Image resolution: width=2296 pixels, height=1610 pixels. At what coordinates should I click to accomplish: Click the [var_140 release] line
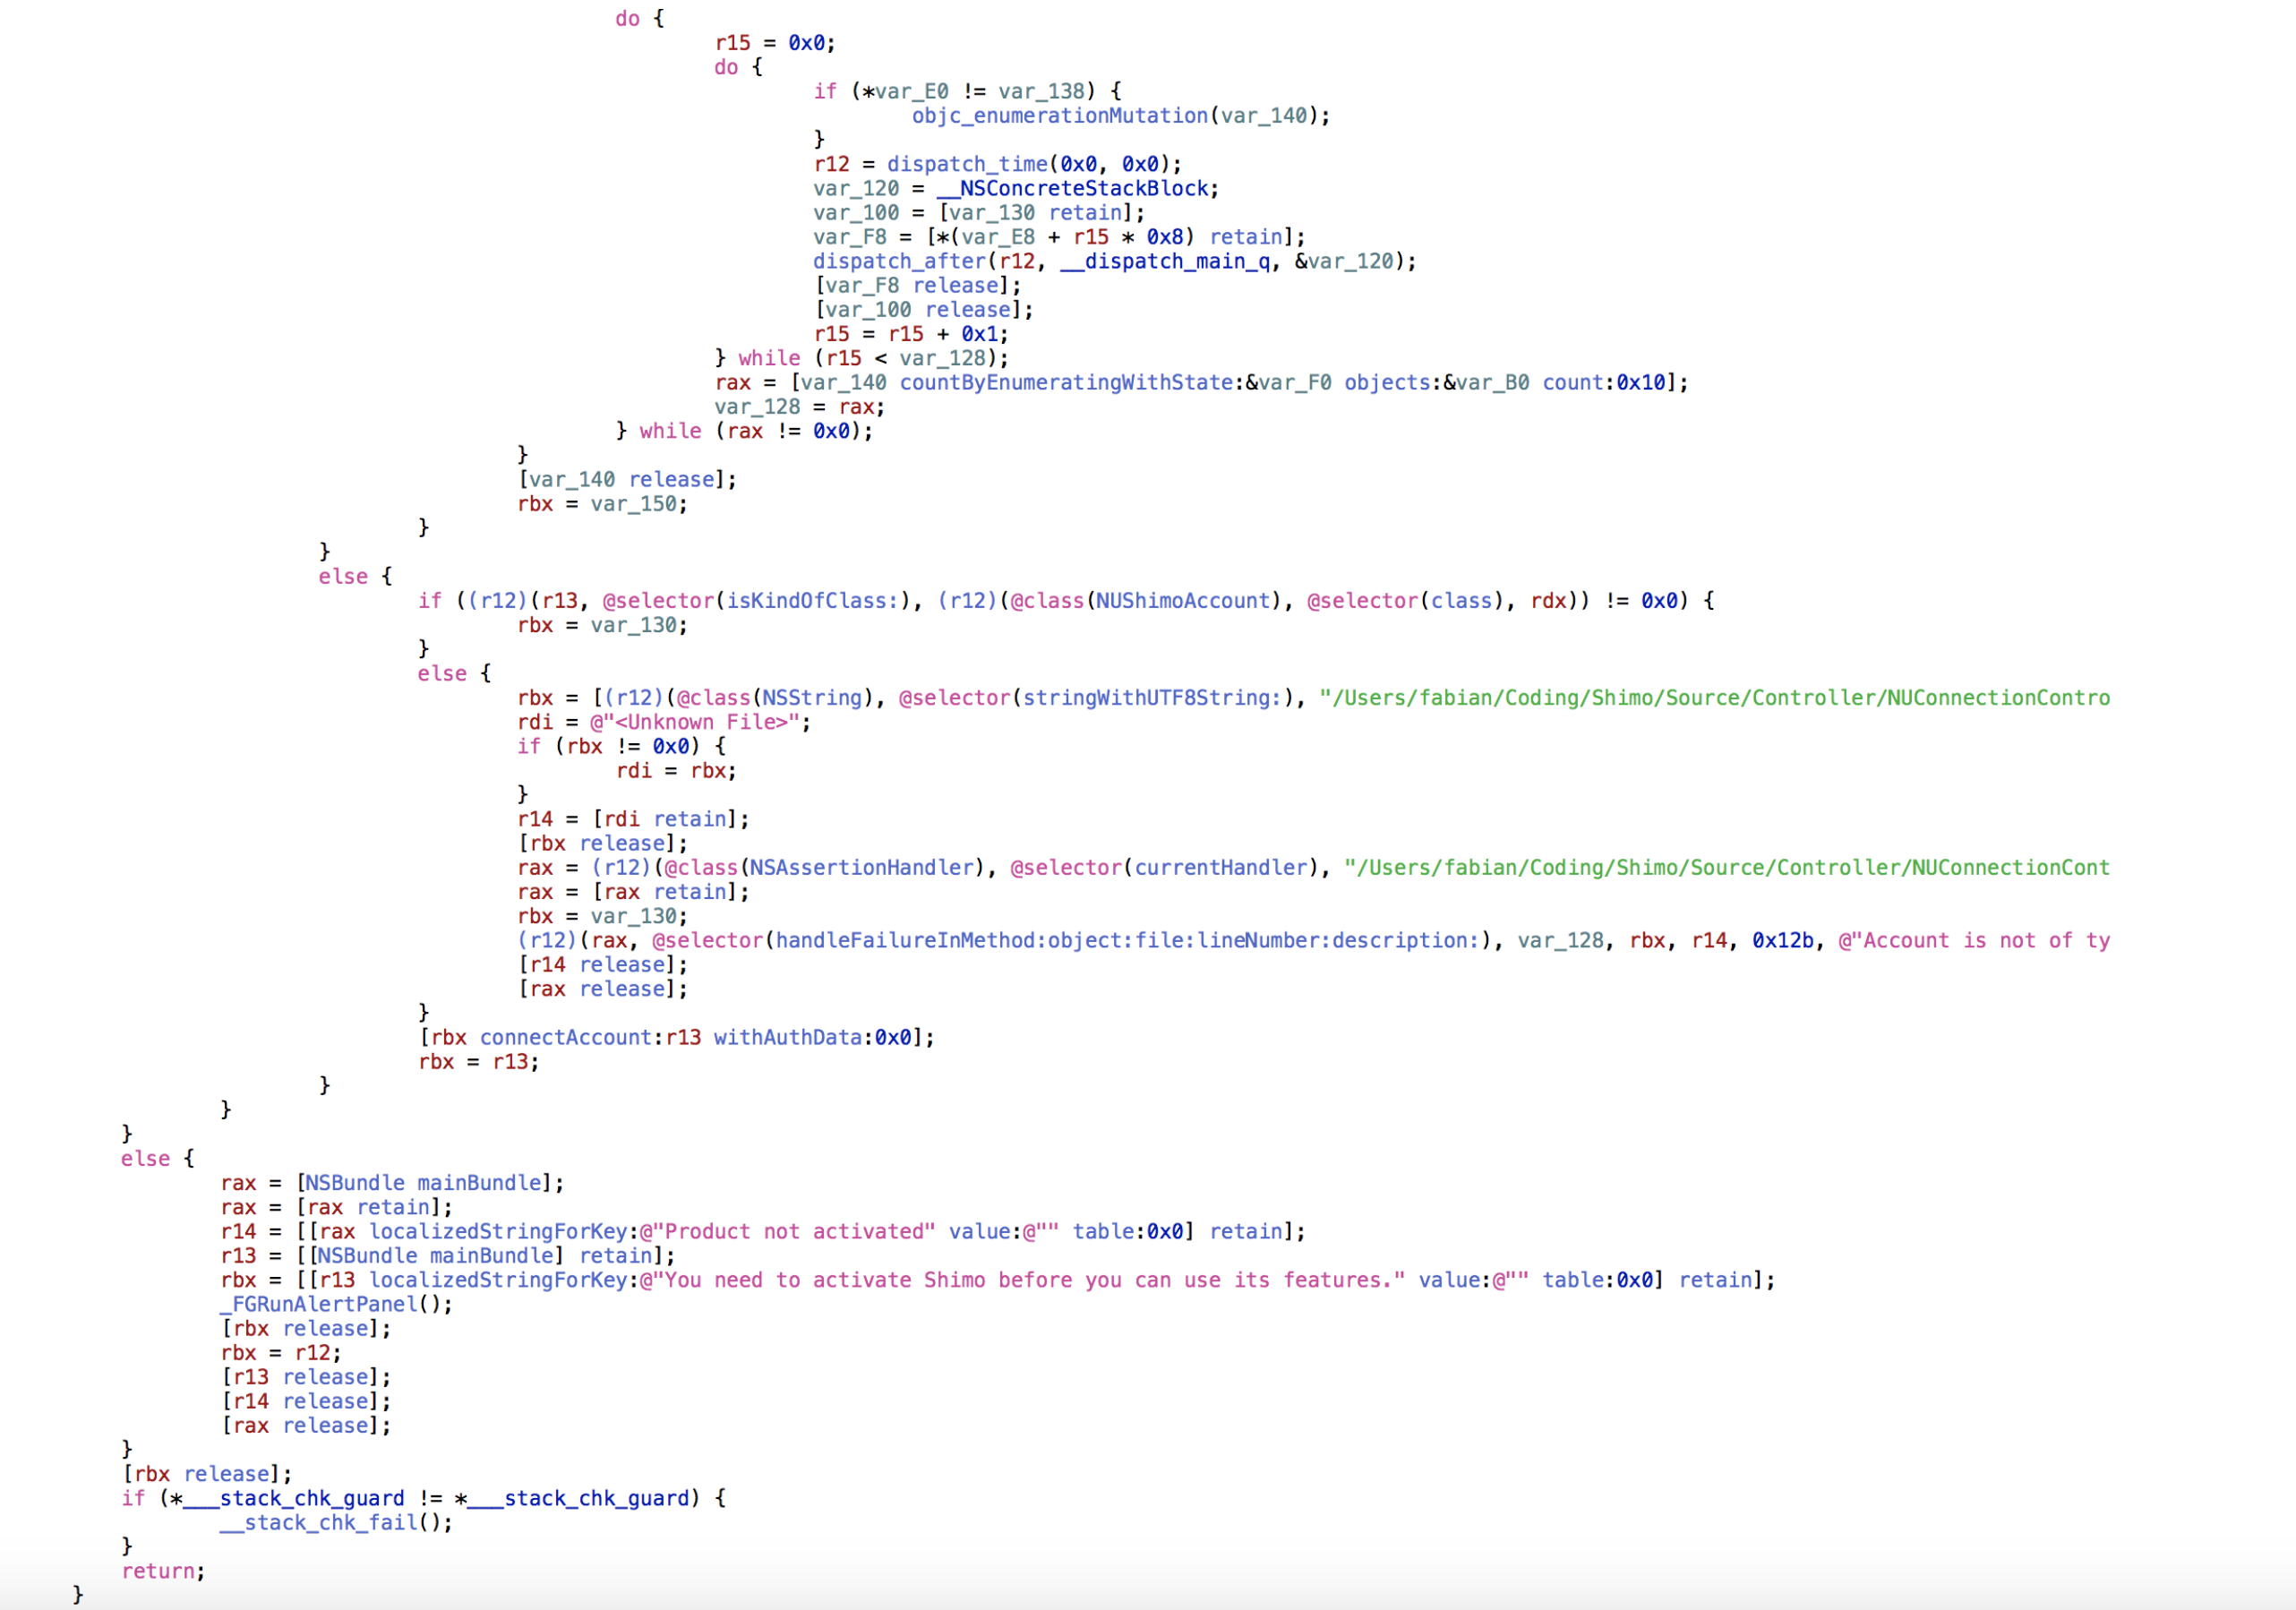click(627, 479)
